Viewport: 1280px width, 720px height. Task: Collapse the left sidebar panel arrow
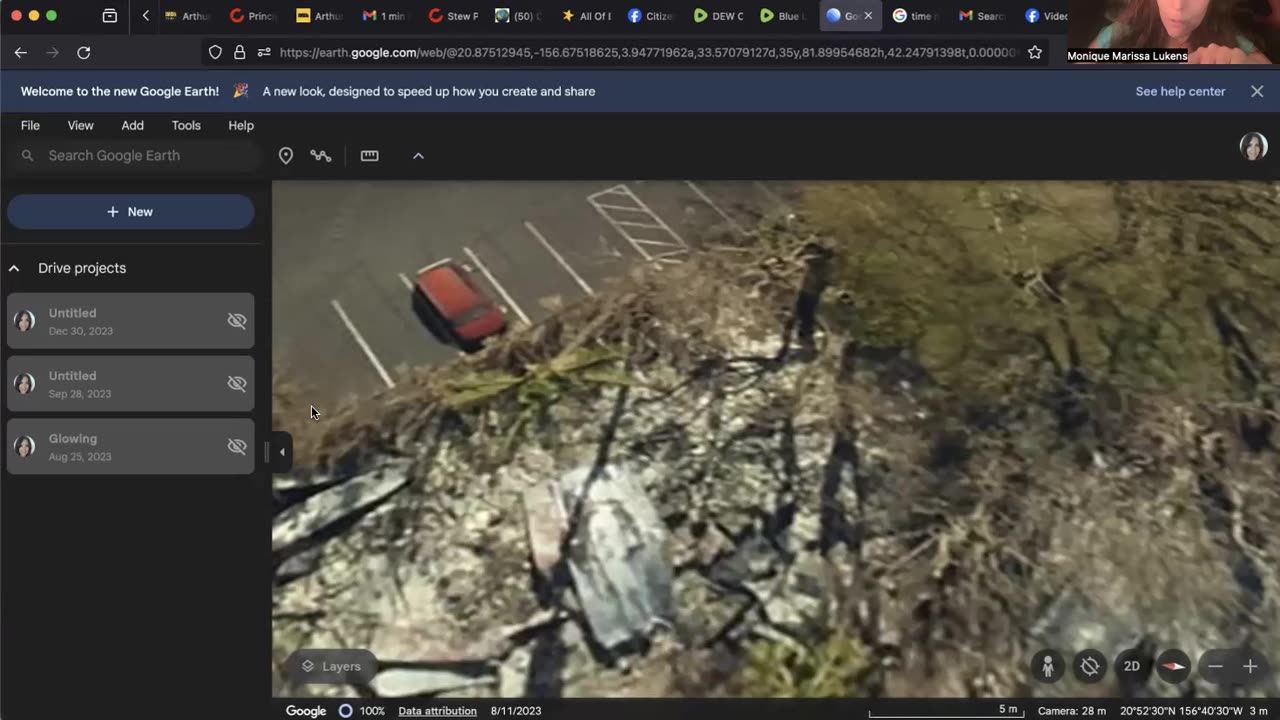282,452
